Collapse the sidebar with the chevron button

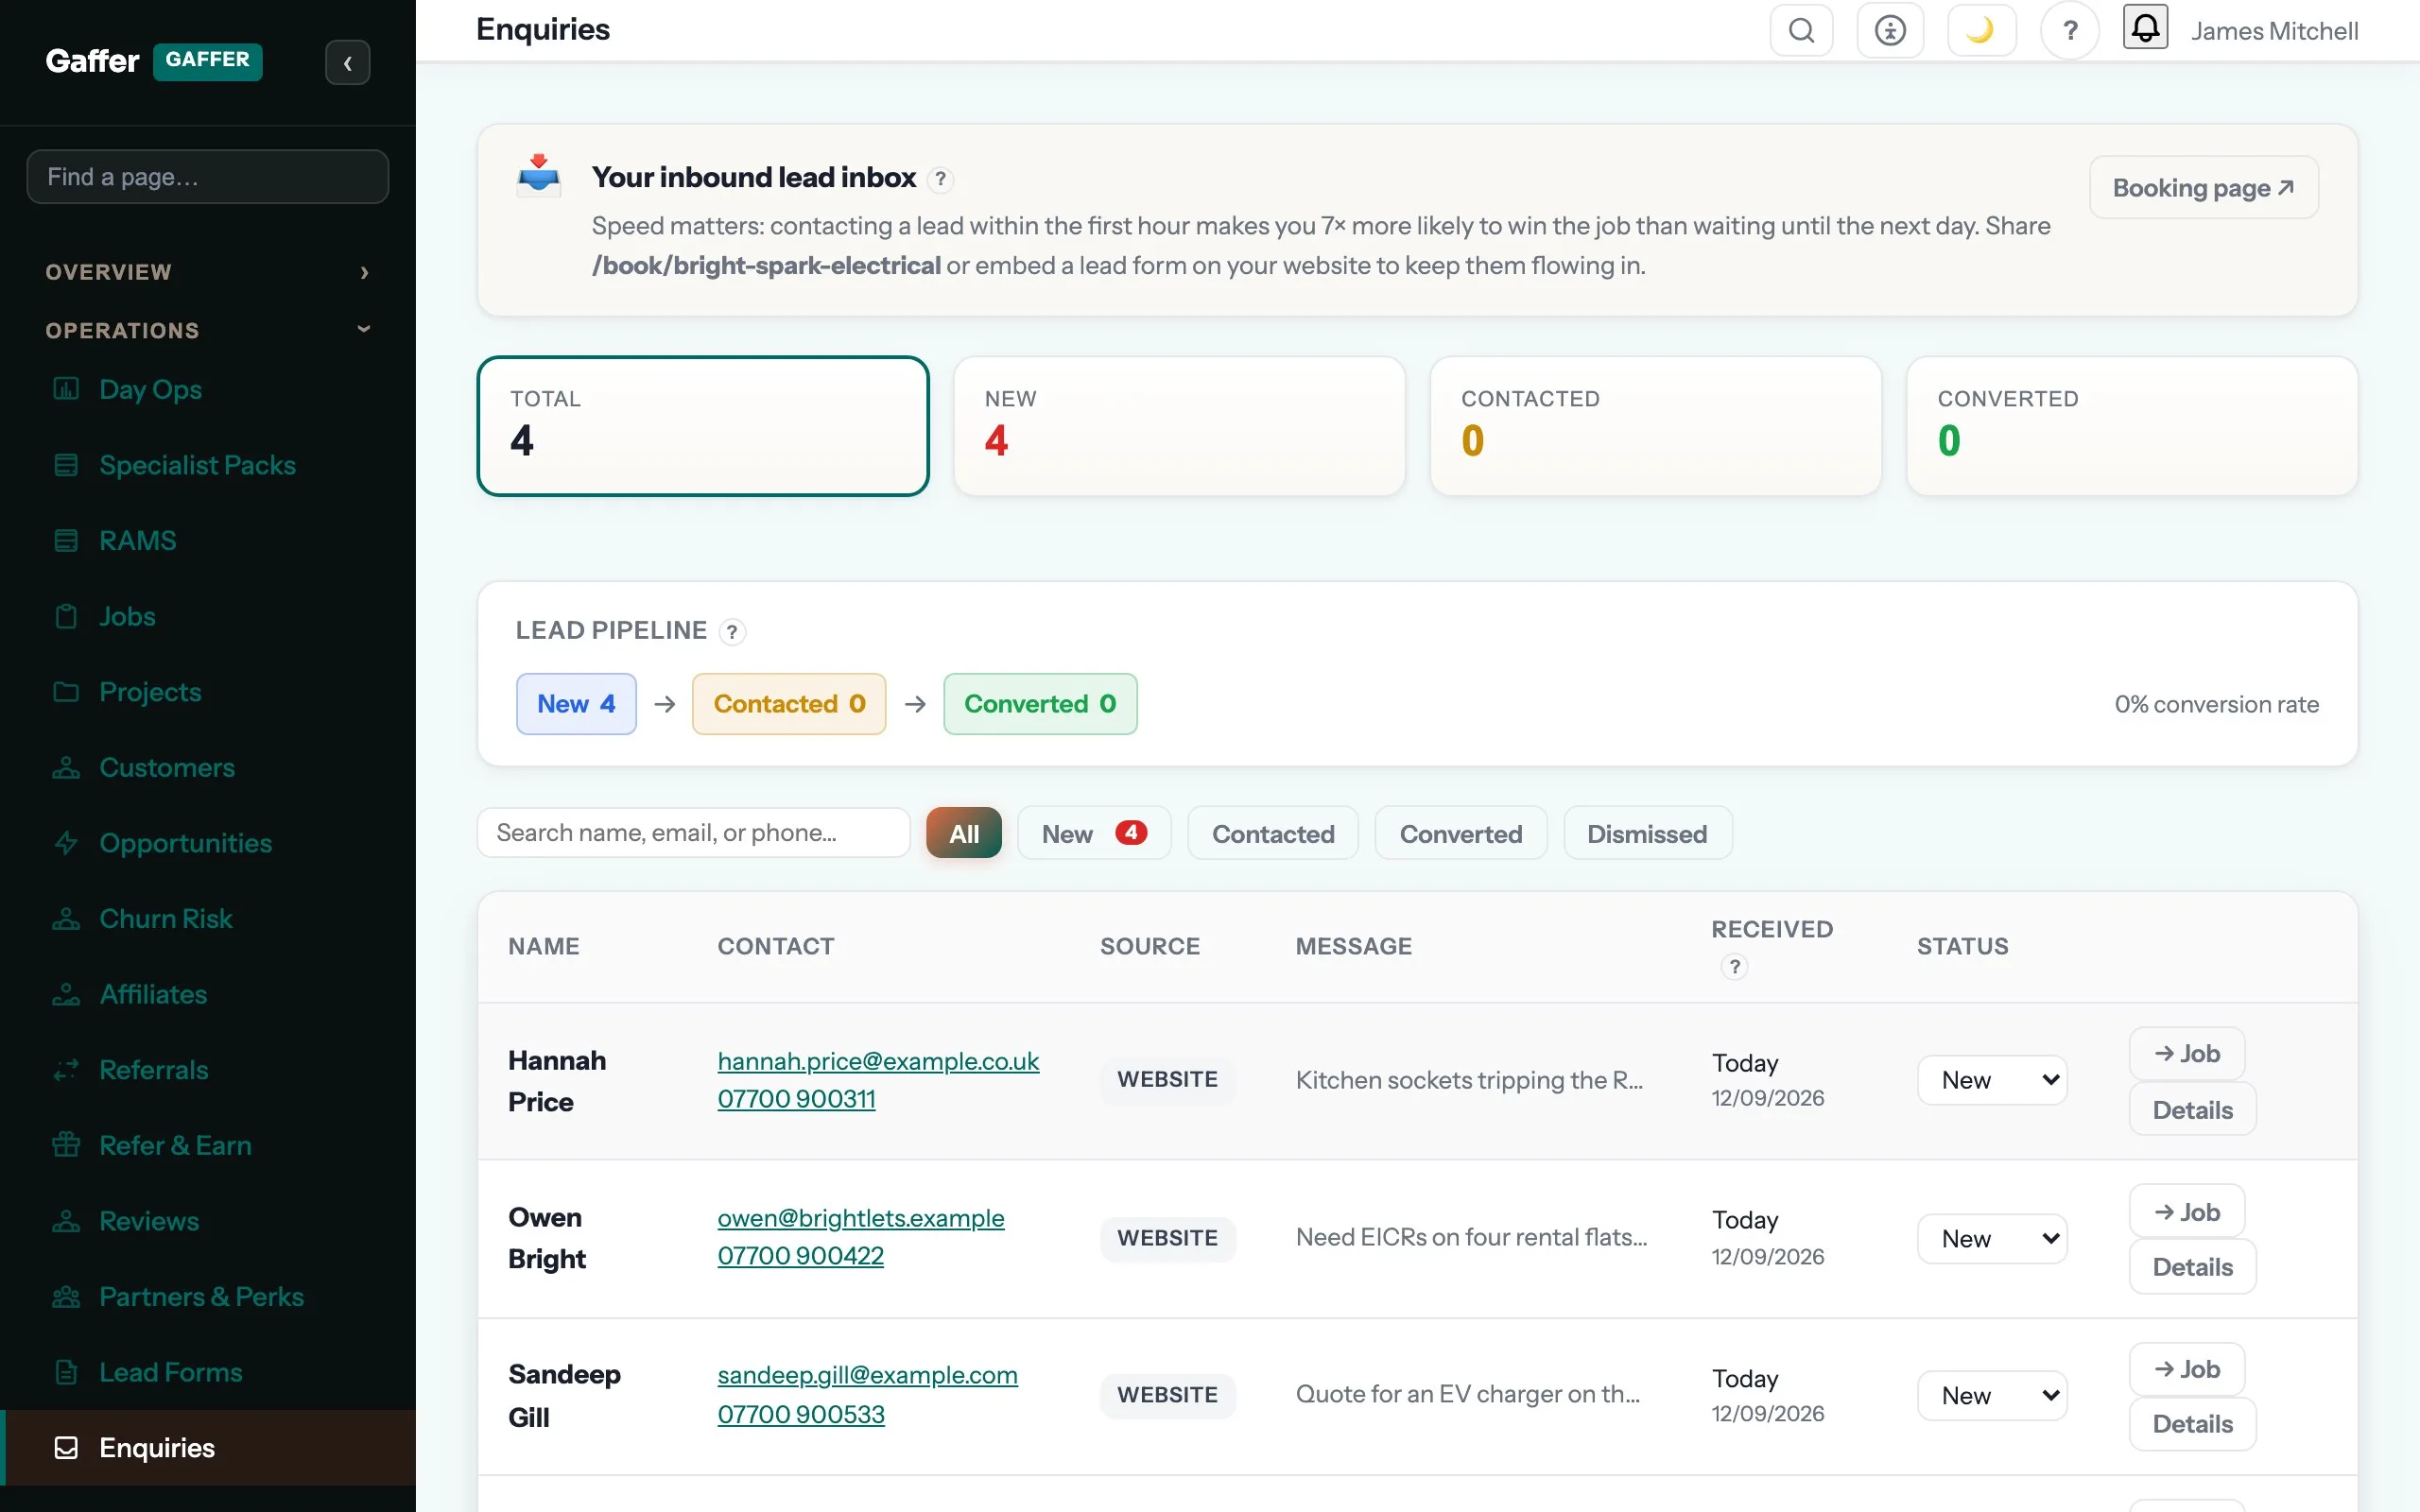point(347,63)
